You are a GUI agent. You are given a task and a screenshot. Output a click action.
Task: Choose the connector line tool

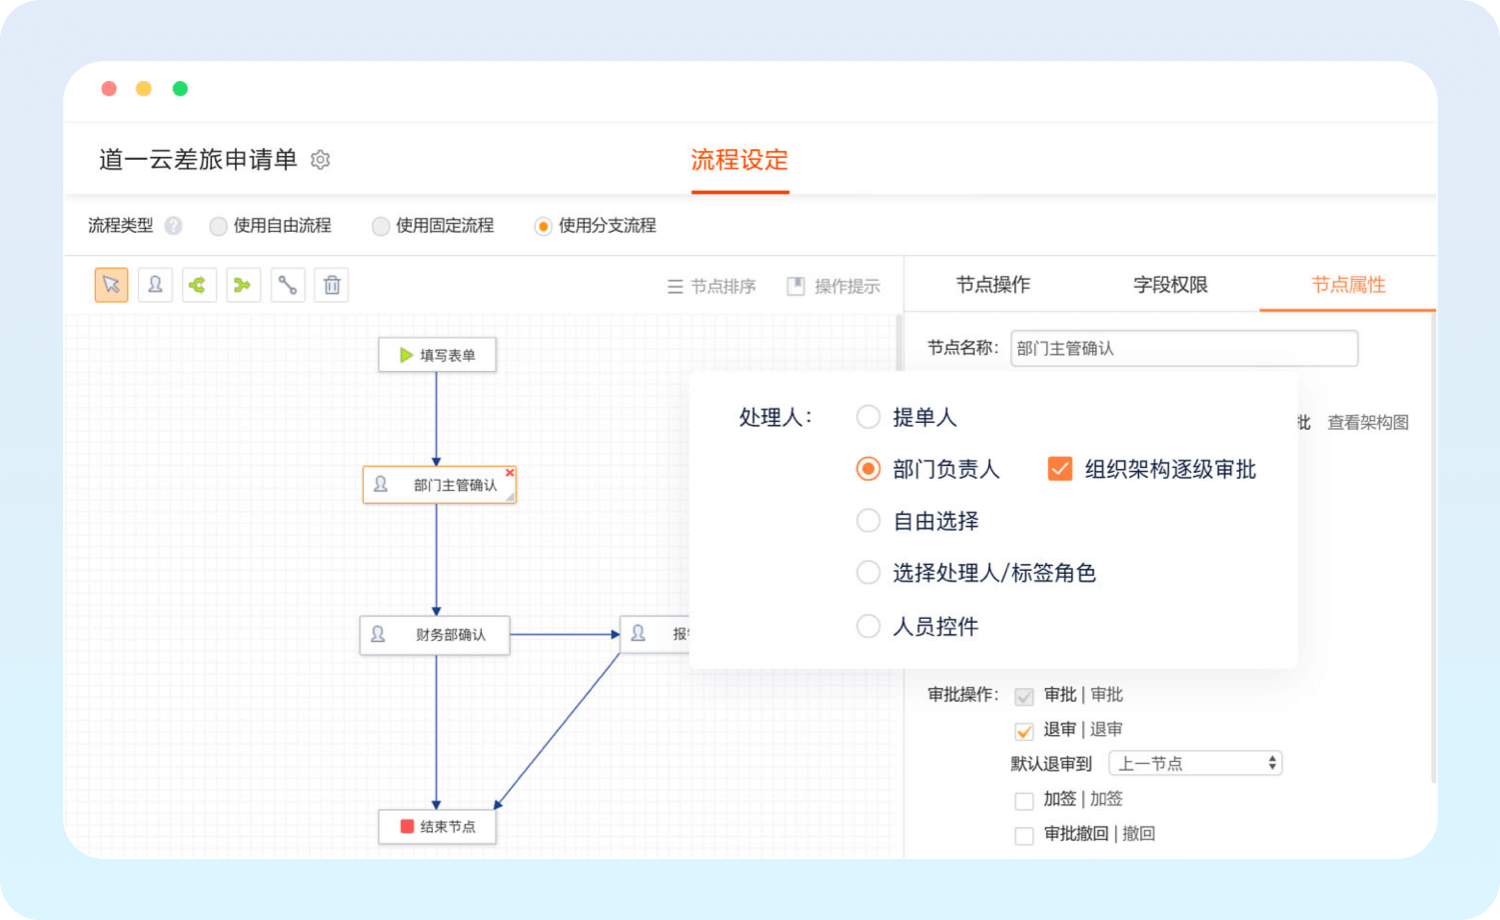[x=287, y=285]
